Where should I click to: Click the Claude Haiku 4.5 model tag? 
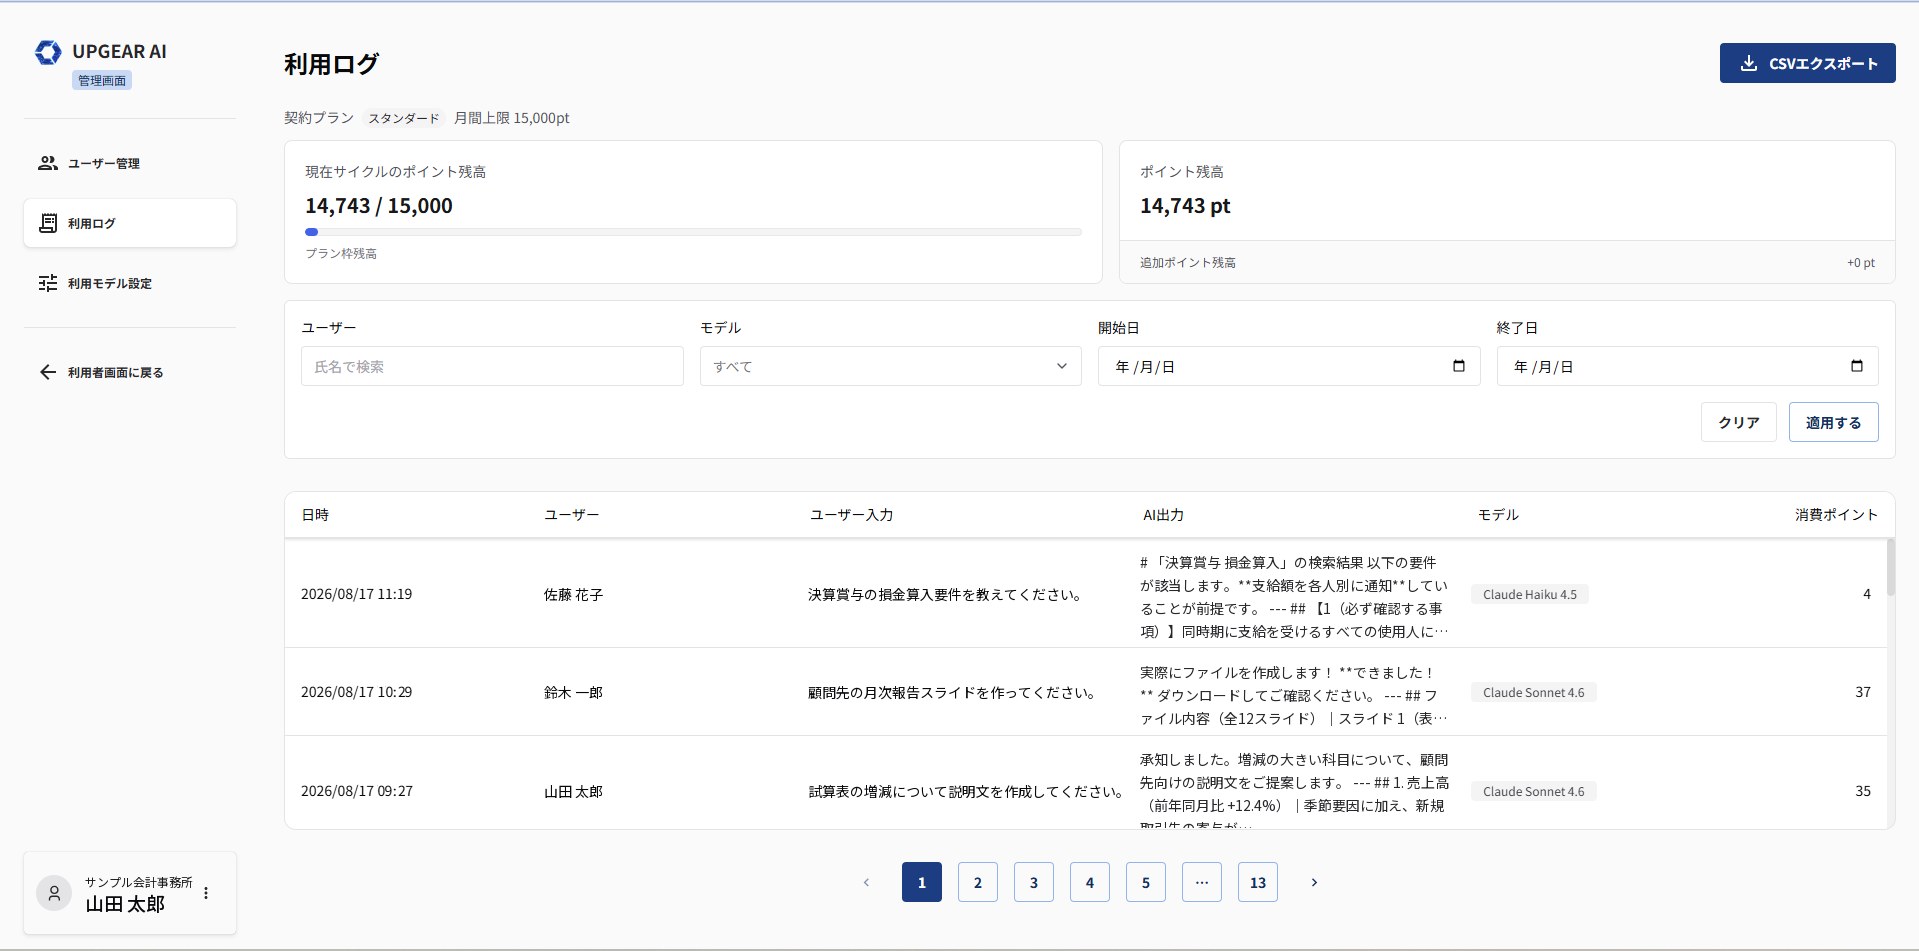coord(1529,594)
